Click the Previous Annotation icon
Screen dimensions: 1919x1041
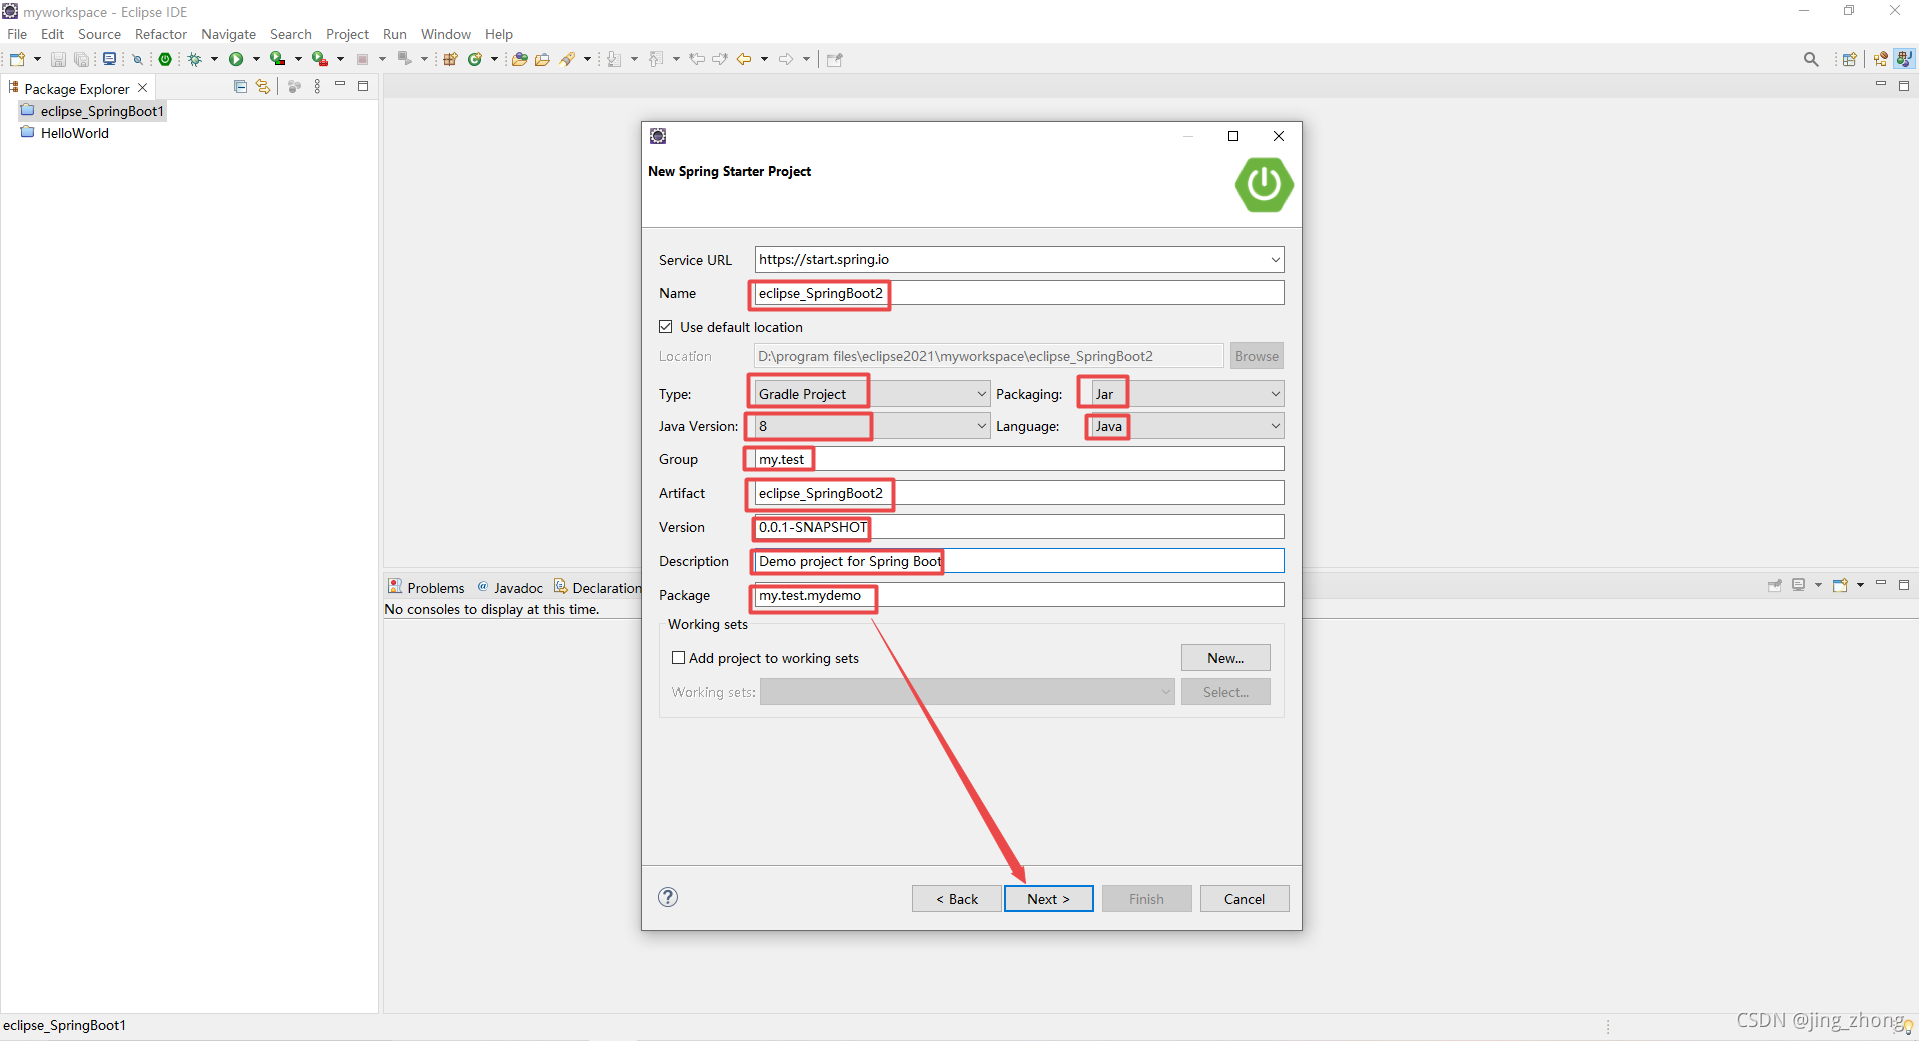click(655, 59)
